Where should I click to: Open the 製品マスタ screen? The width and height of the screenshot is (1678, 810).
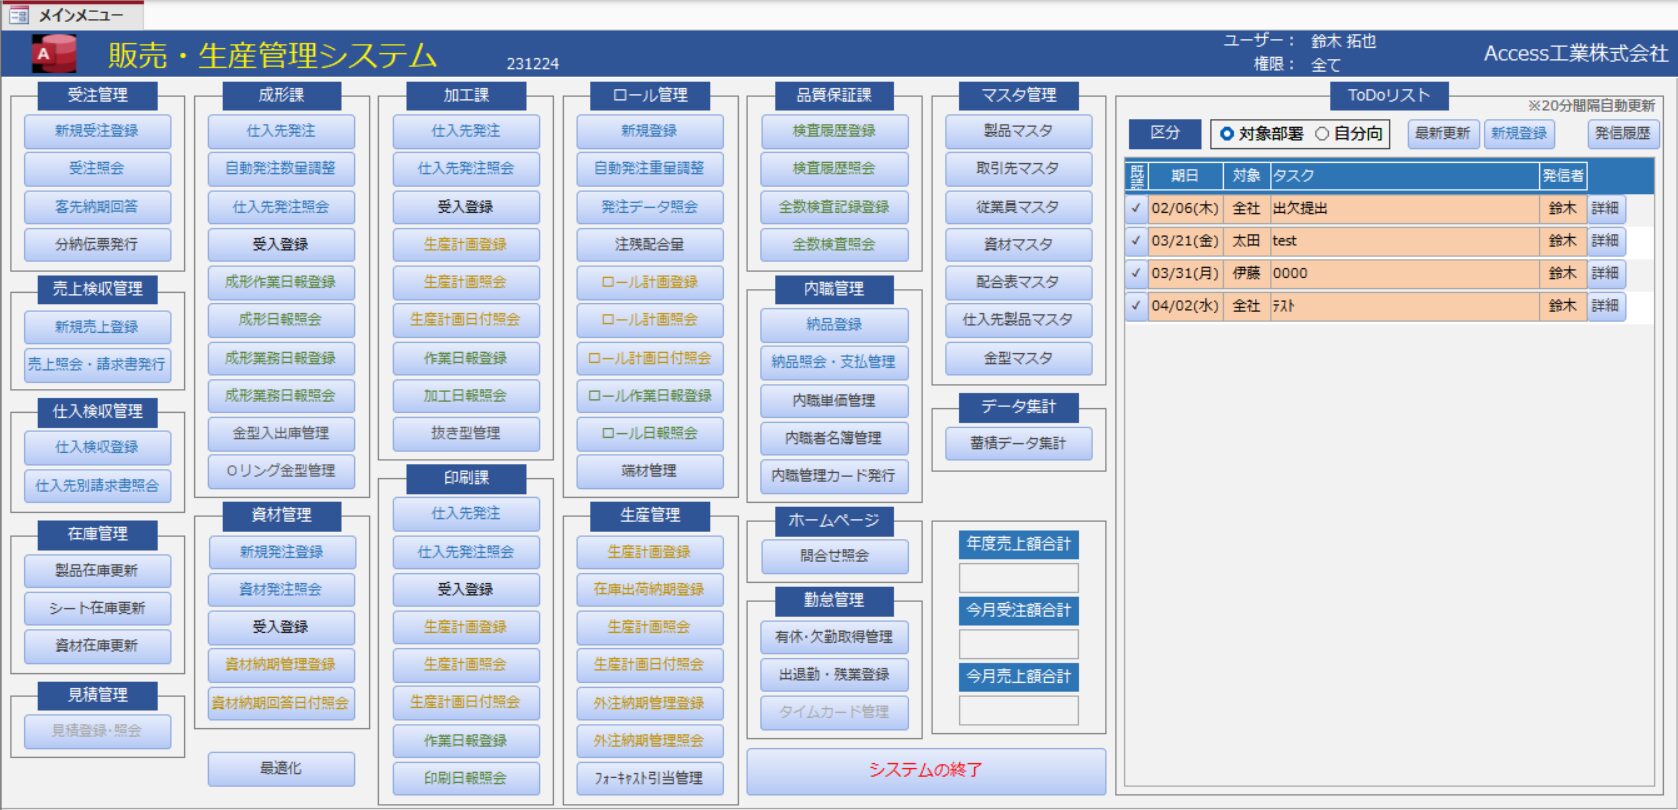1018,131
